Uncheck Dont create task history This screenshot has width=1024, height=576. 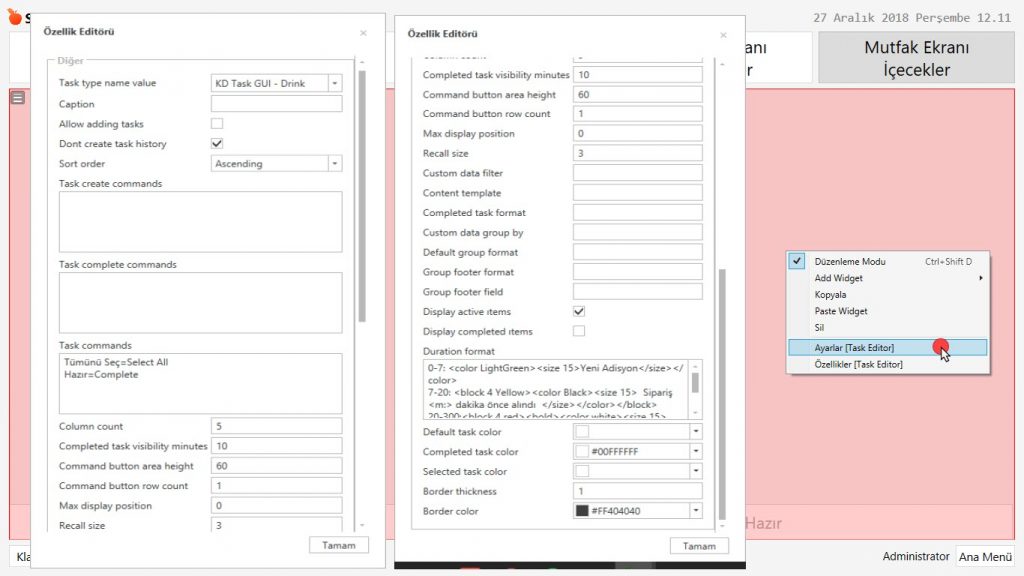click(x=217, y=144)
